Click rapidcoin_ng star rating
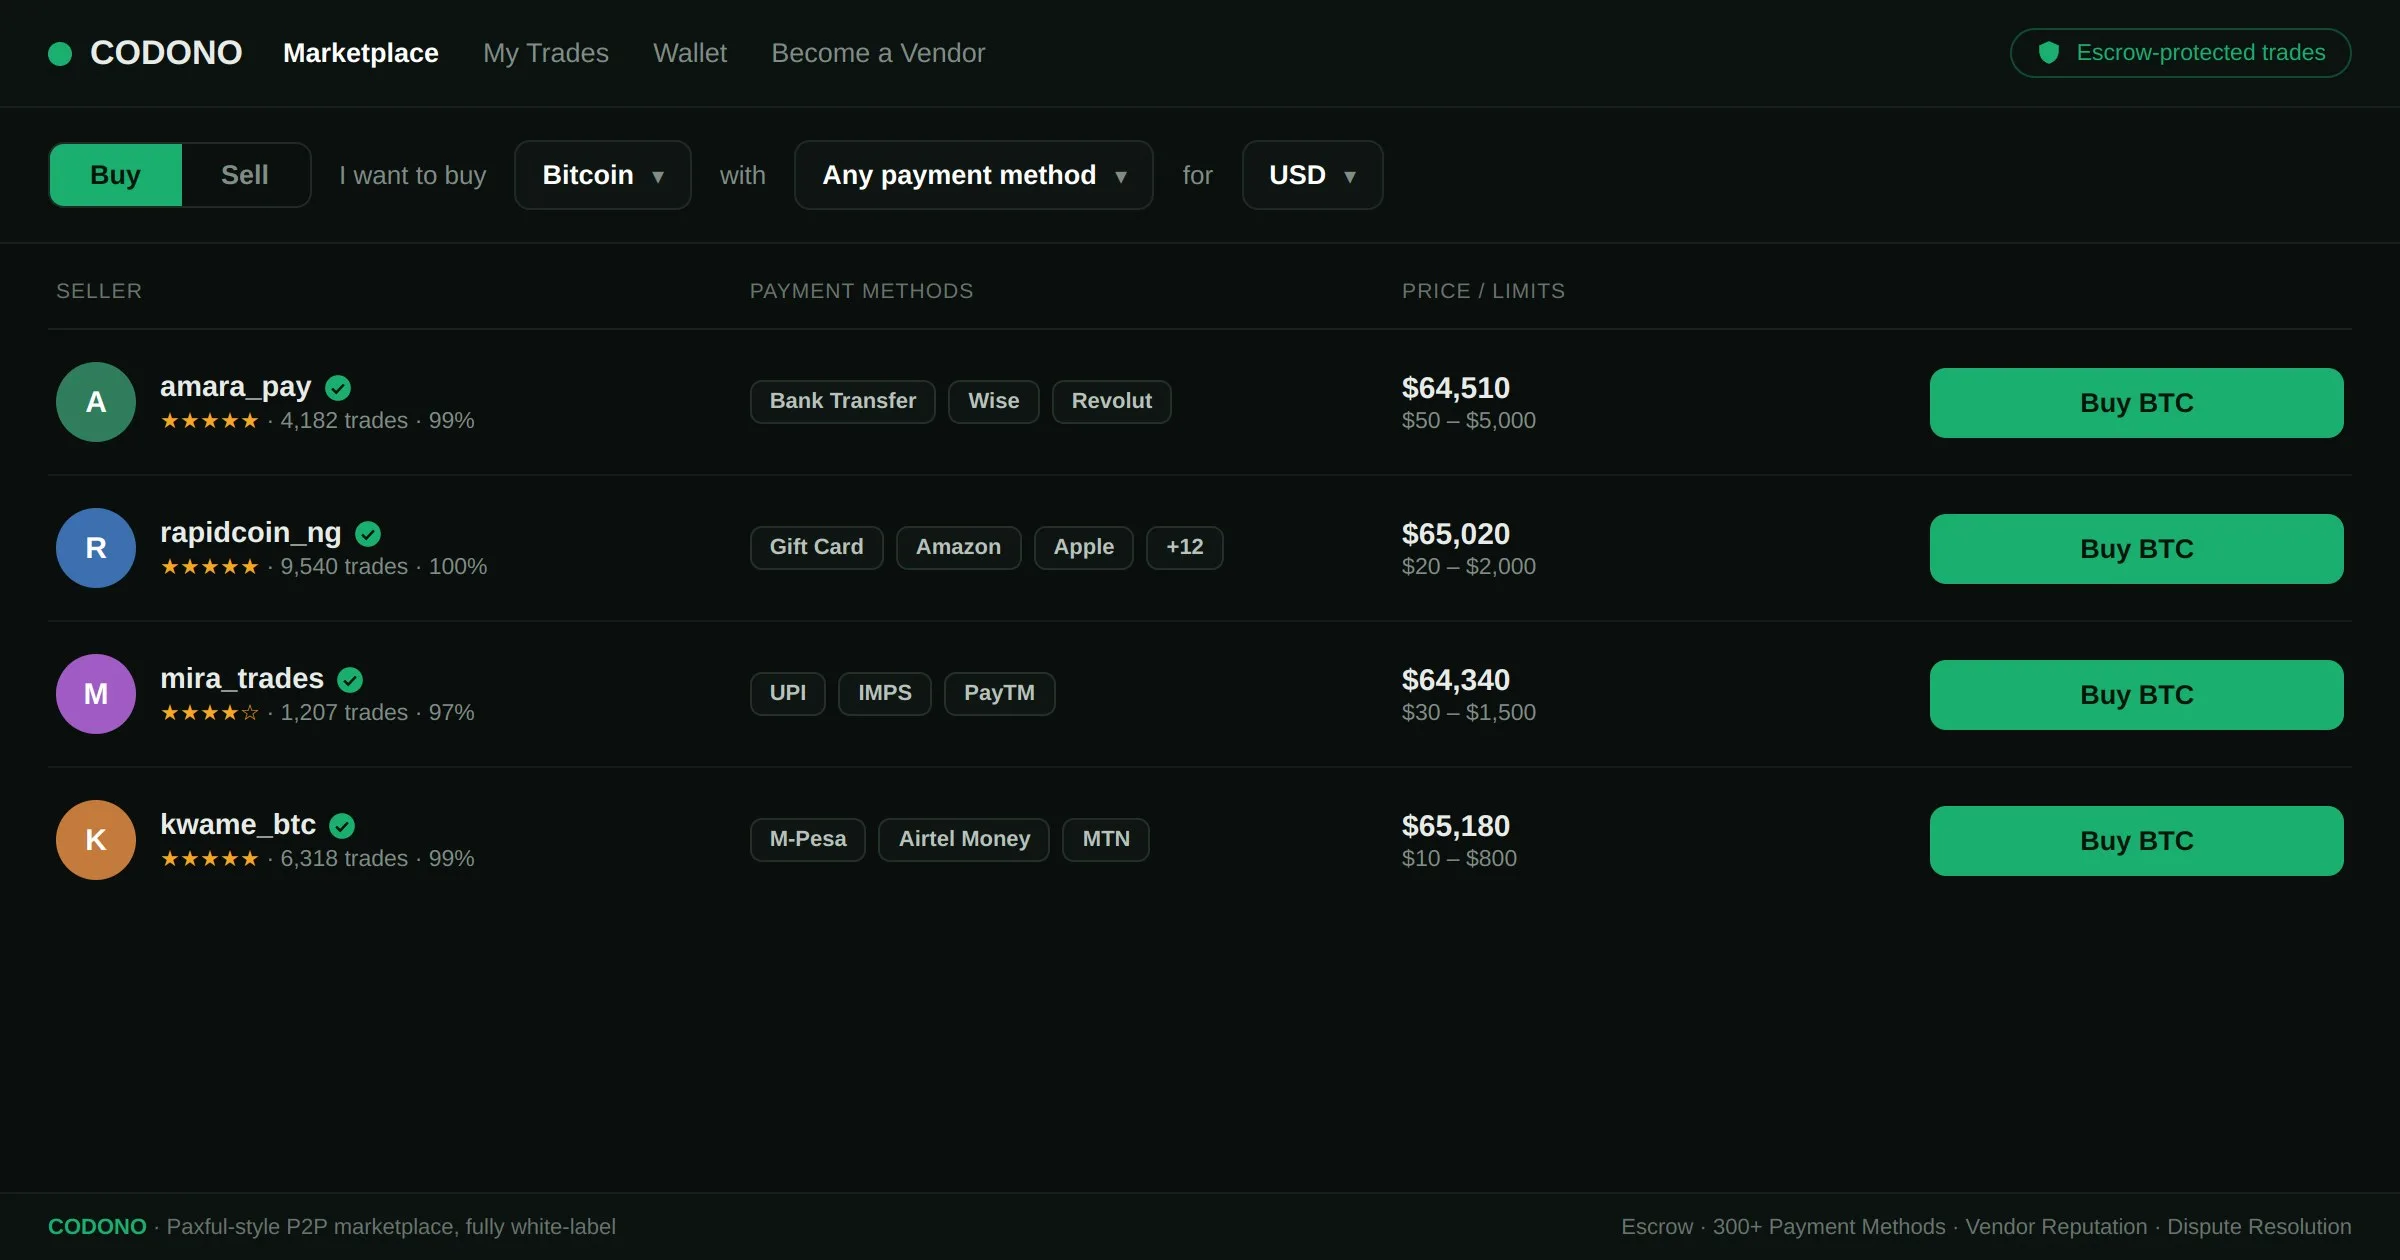 (210, 567)
